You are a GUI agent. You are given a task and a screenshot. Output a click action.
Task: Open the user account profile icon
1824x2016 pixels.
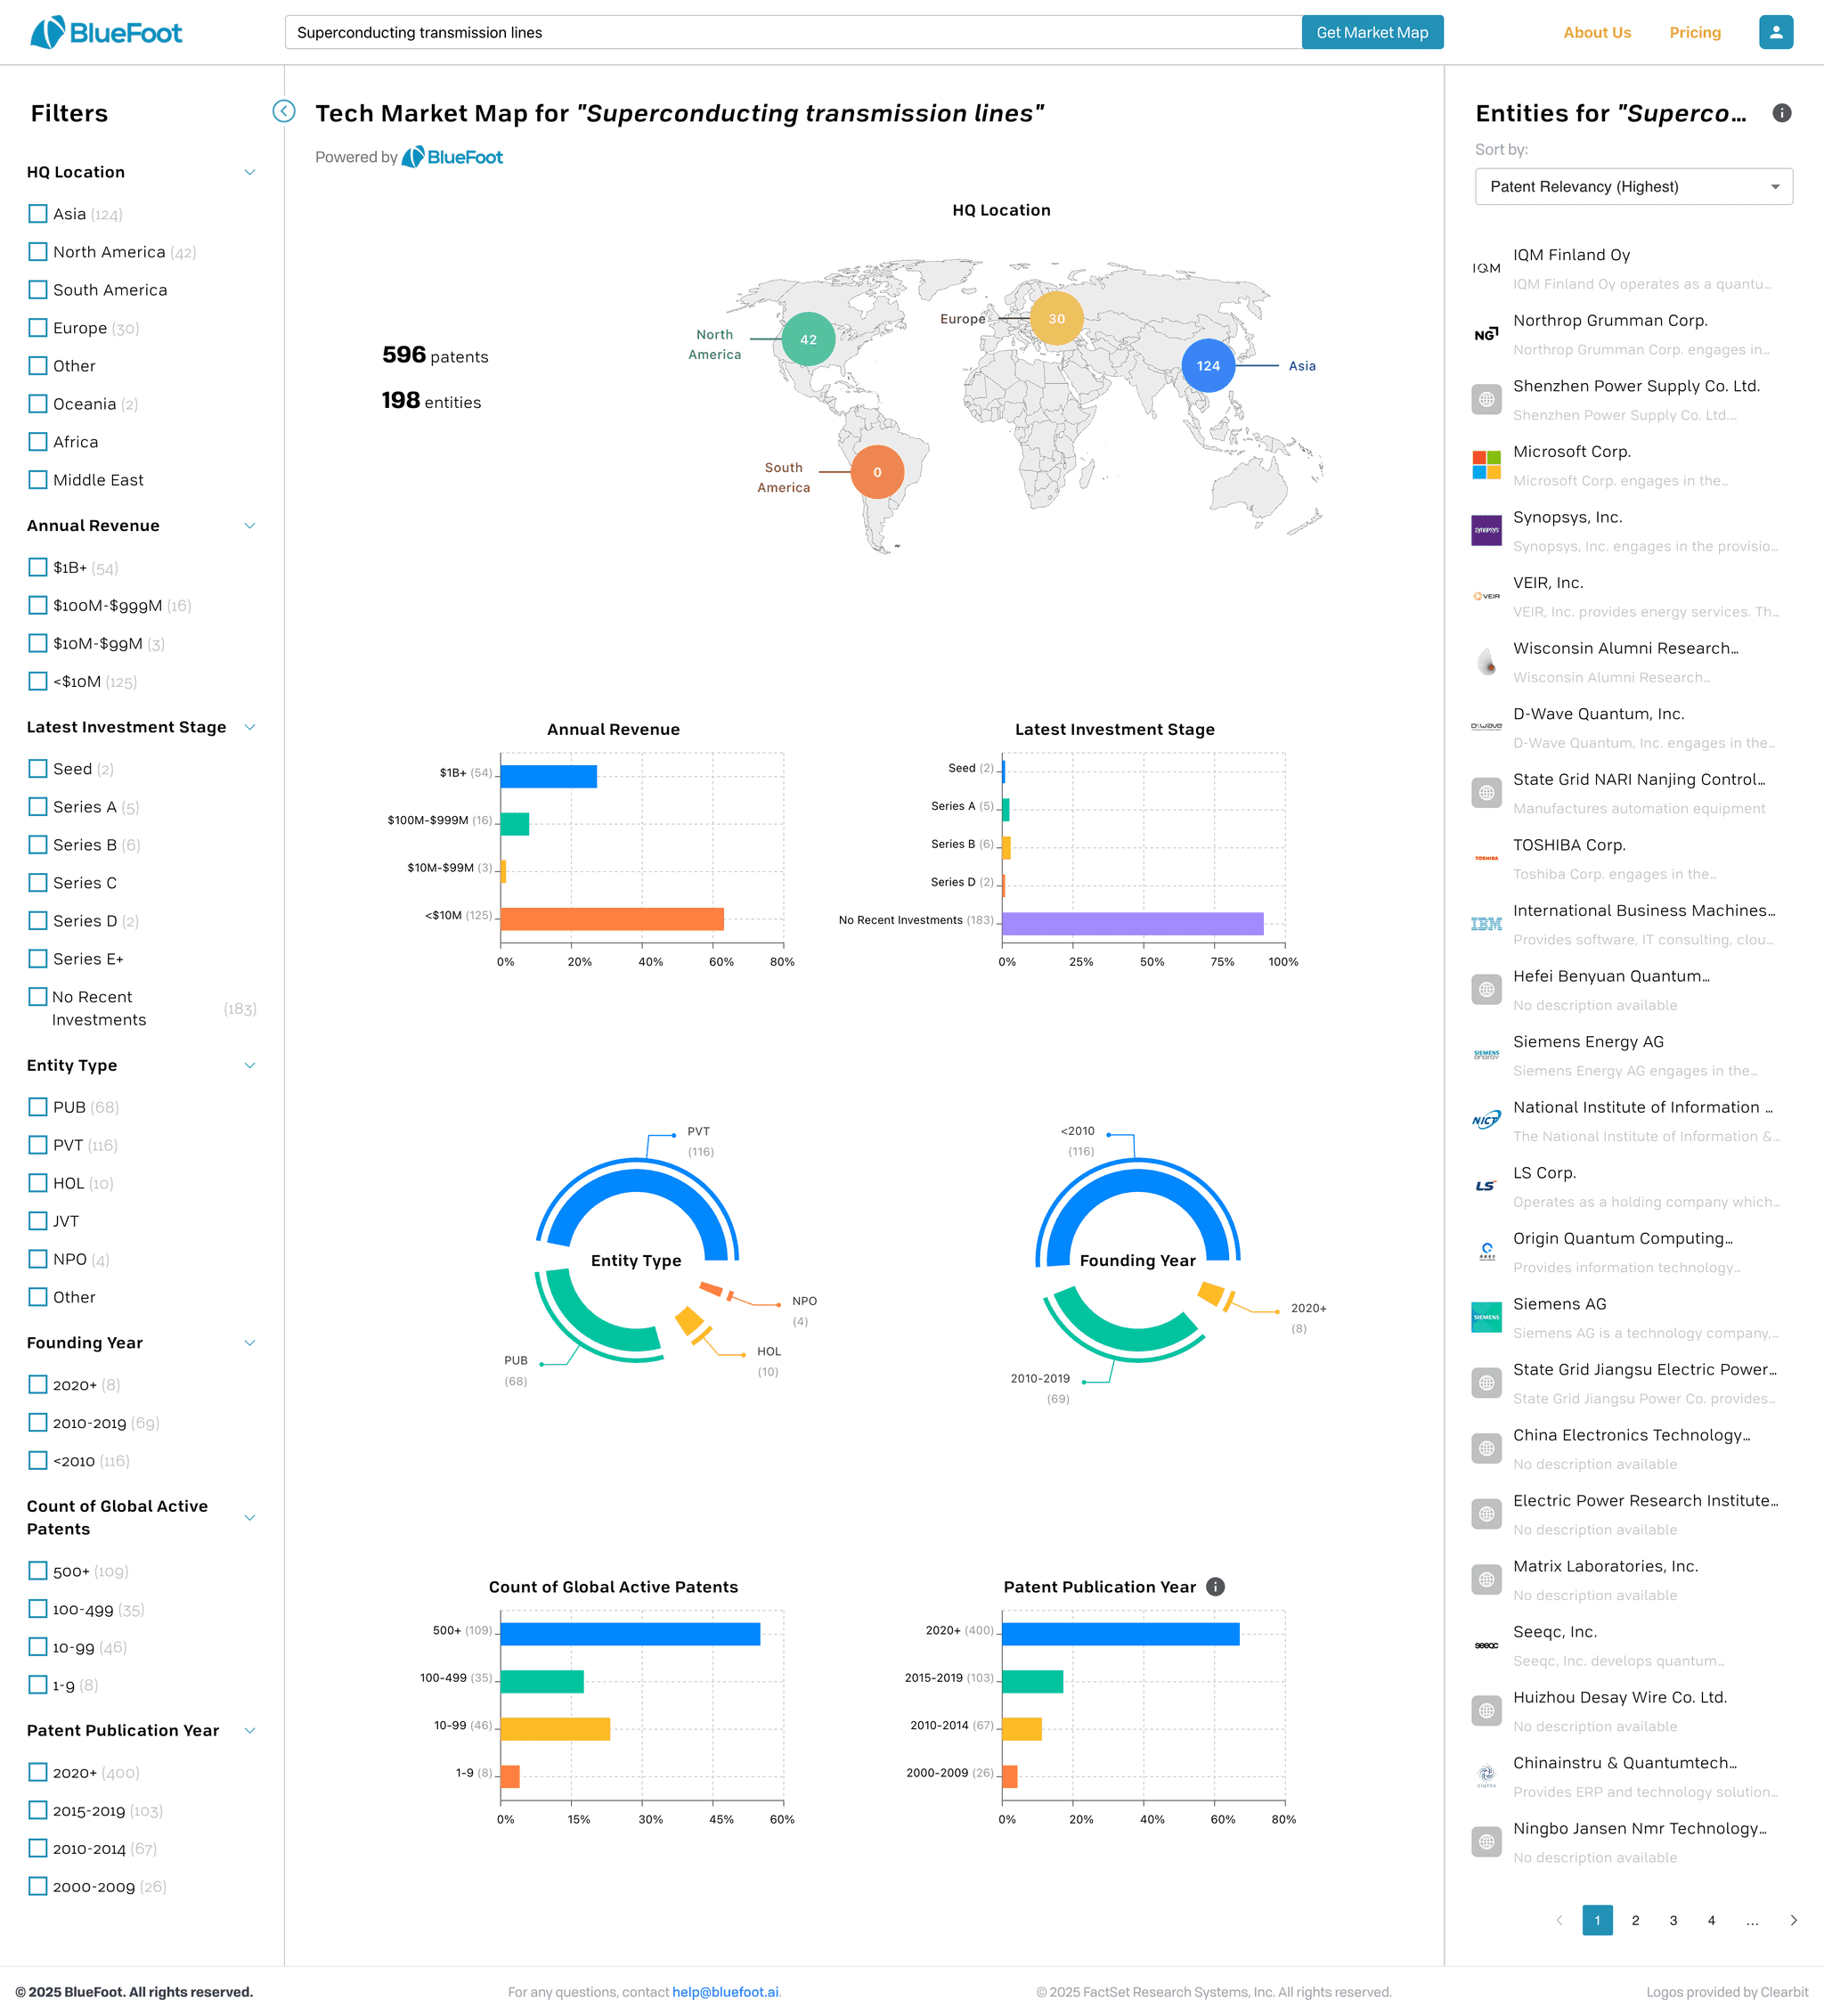click(1775, 32)
